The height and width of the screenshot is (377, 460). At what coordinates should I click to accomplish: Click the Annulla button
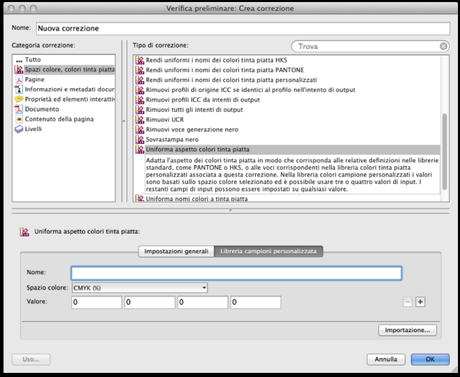click(386, 359)
